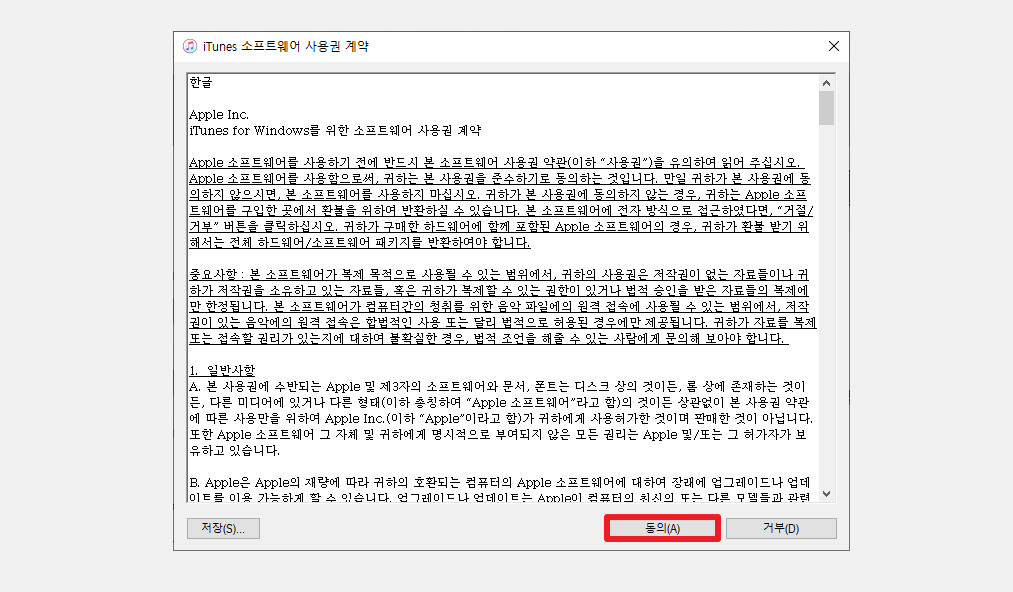Click the vertical scrollbar thumb
This screenshot has height=592, width=1013.
tap(826, 108)
